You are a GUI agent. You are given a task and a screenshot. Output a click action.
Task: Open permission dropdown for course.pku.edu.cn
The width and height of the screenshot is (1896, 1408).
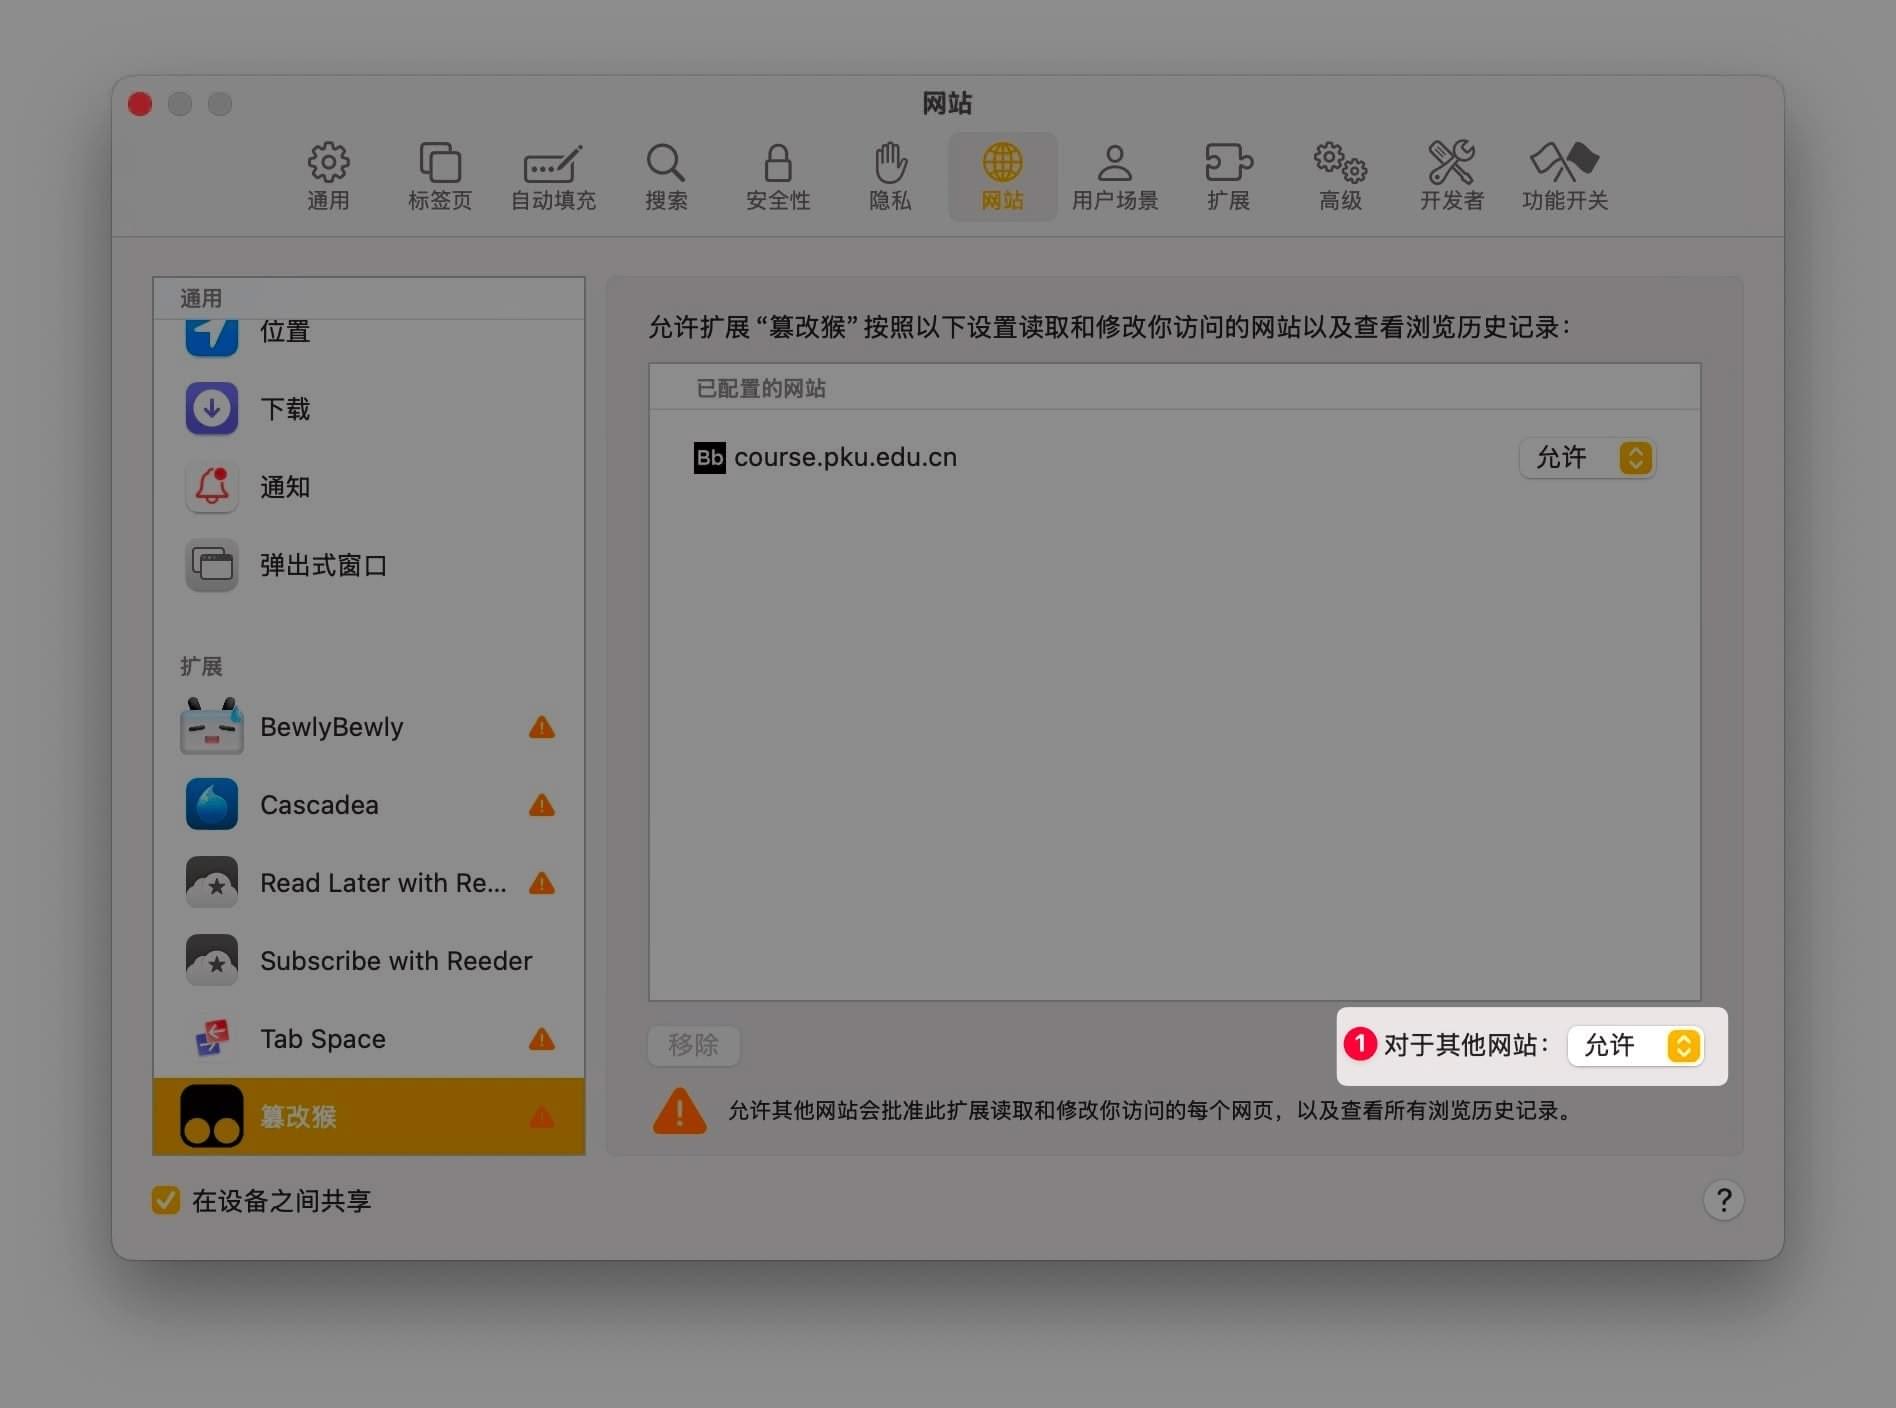1587,458
